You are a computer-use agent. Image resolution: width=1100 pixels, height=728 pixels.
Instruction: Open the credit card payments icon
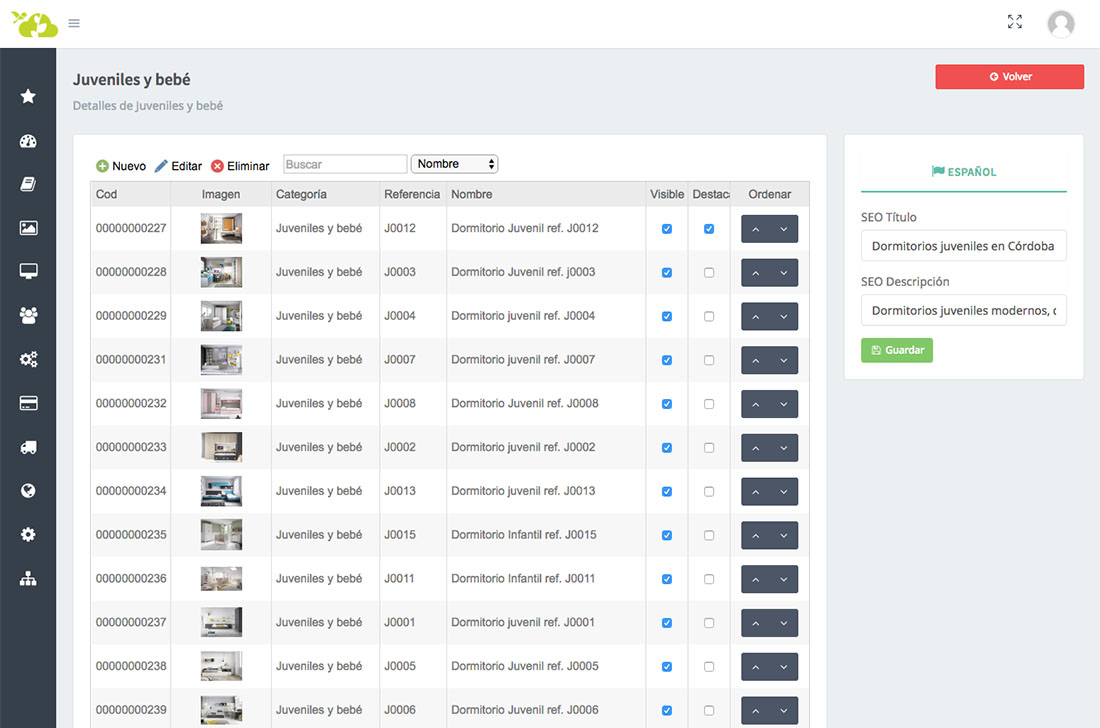coord(28,403)
